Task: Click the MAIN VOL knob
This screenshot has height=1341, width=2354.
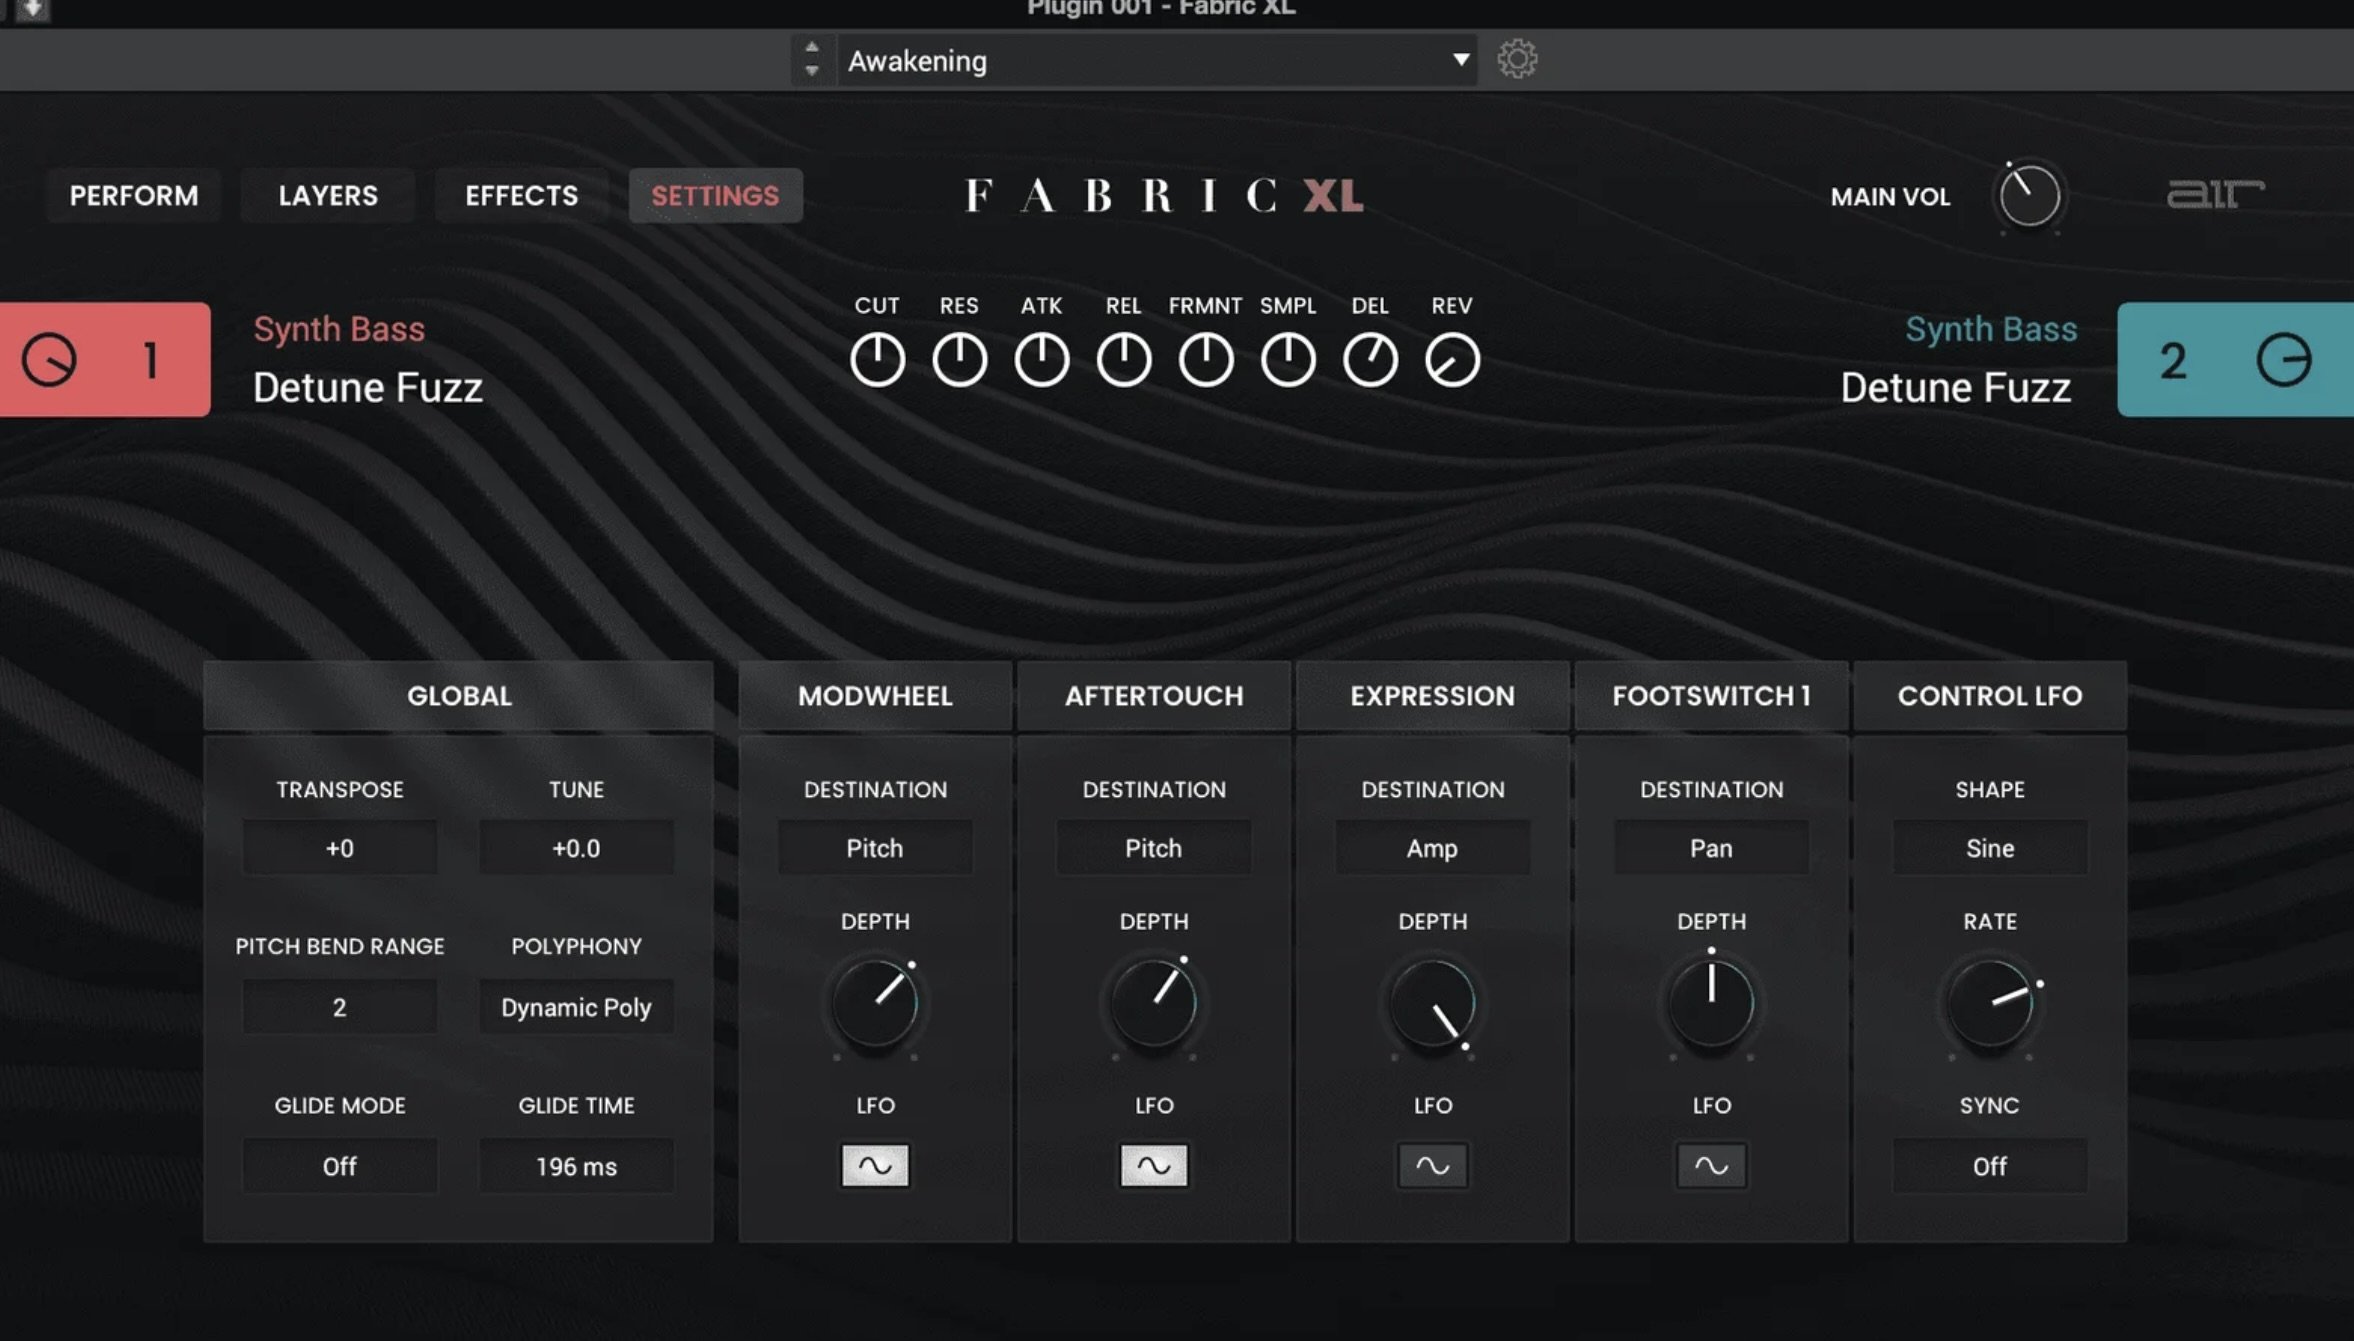Action: tap(2028, 196)
